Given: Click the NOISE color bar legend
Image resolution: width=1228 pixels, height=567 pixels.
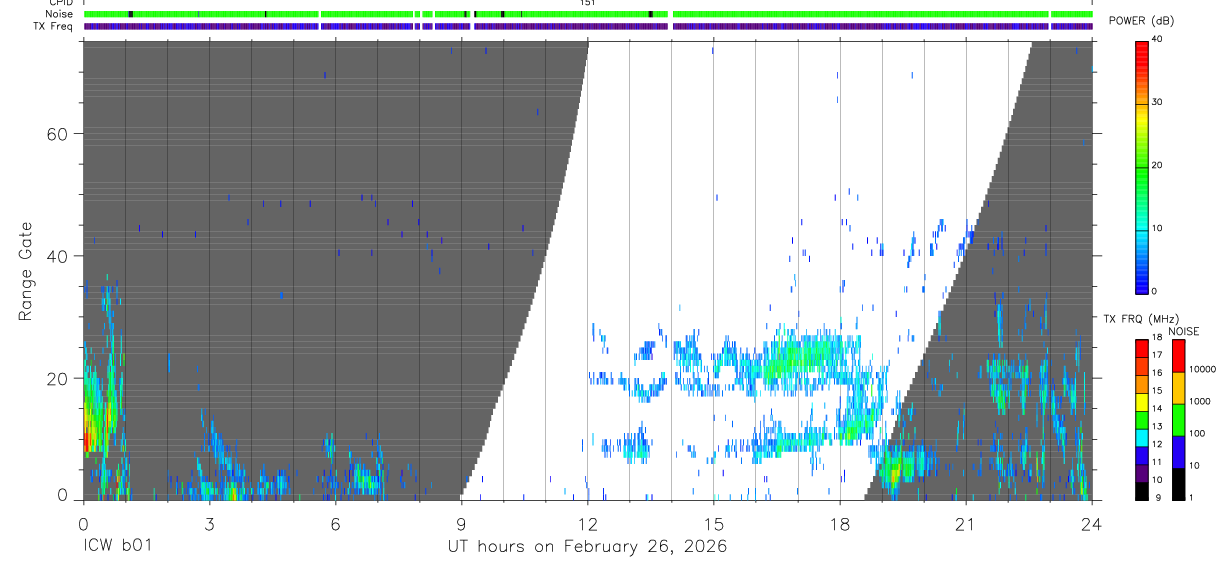Looking at the screenshot, I should 1179,420.
